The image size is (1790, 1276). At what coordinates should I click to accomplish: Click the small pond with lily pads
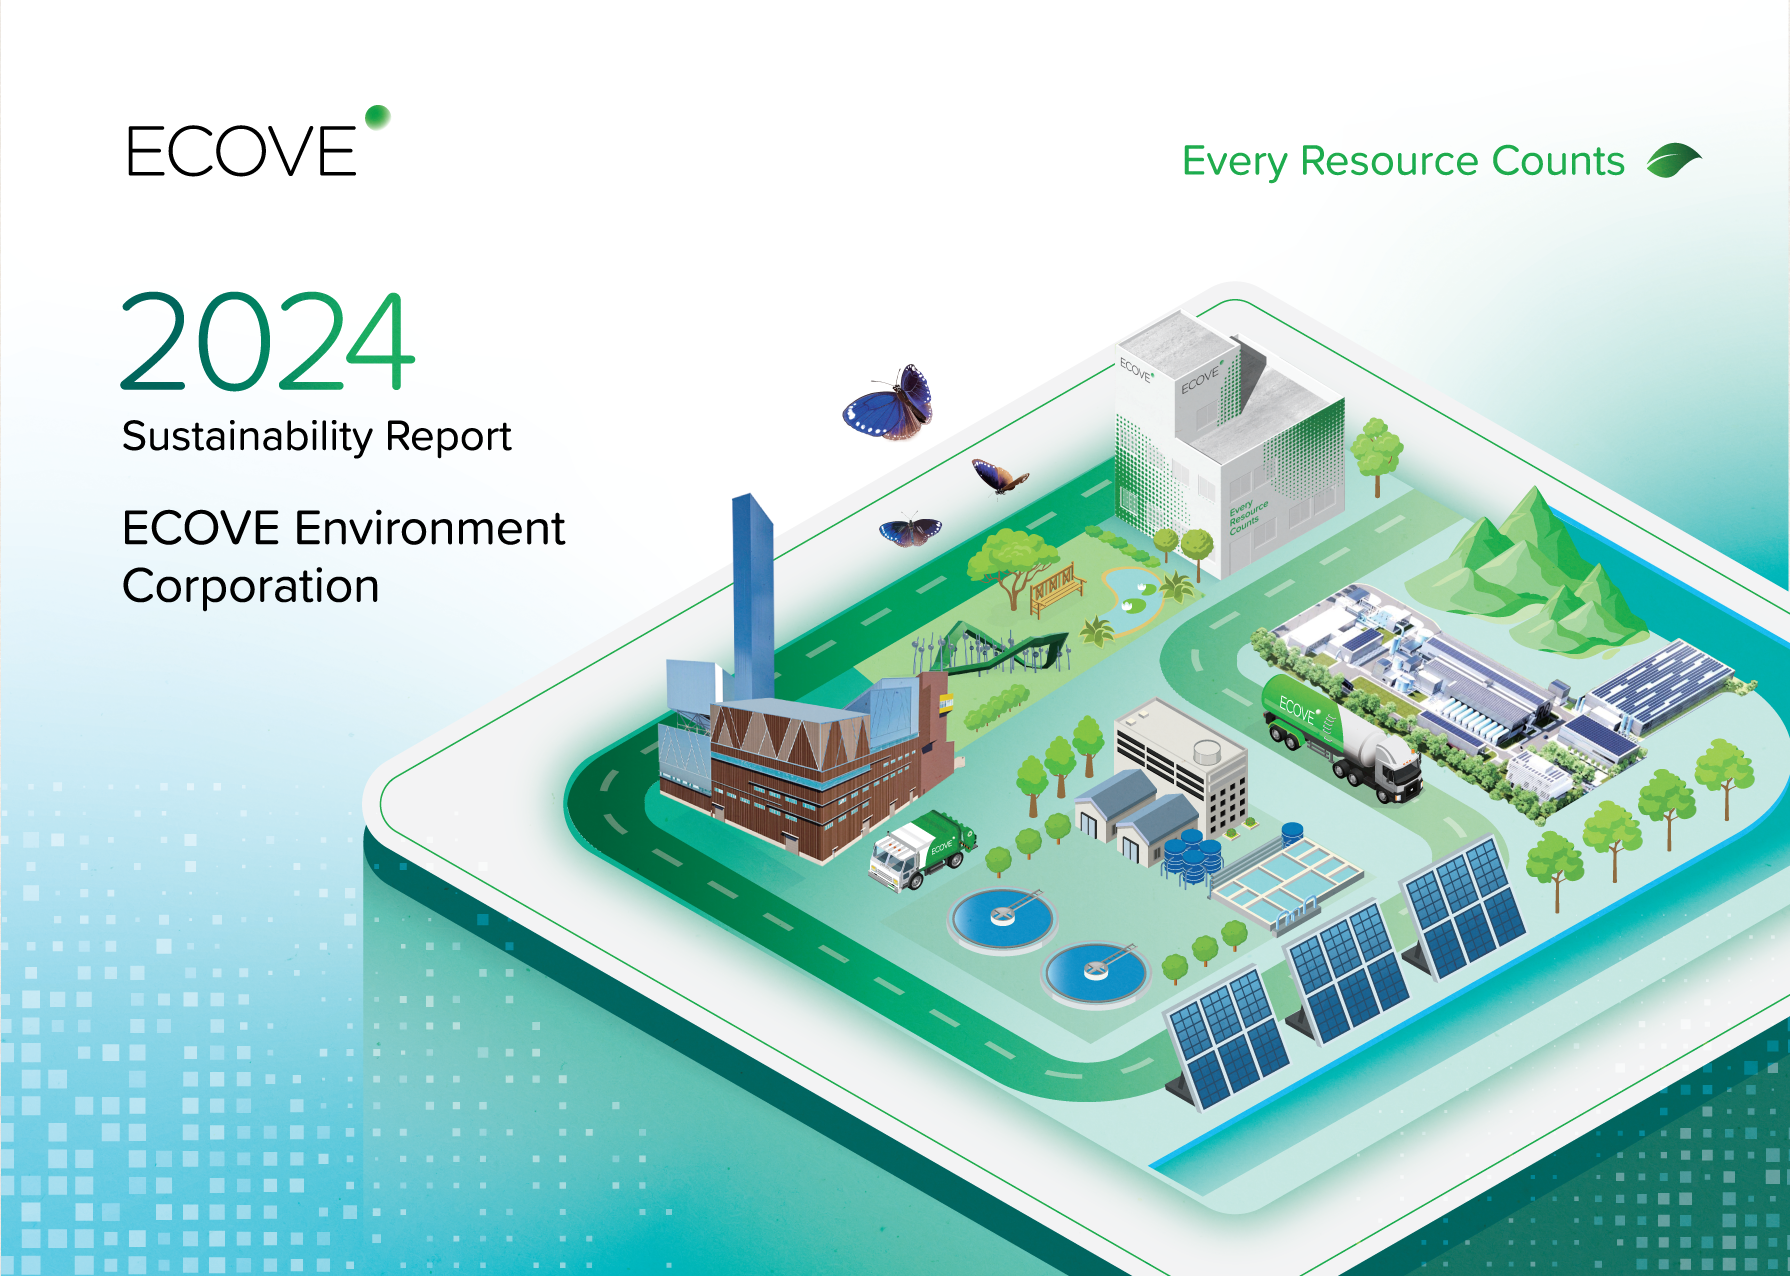point(1131,598)
